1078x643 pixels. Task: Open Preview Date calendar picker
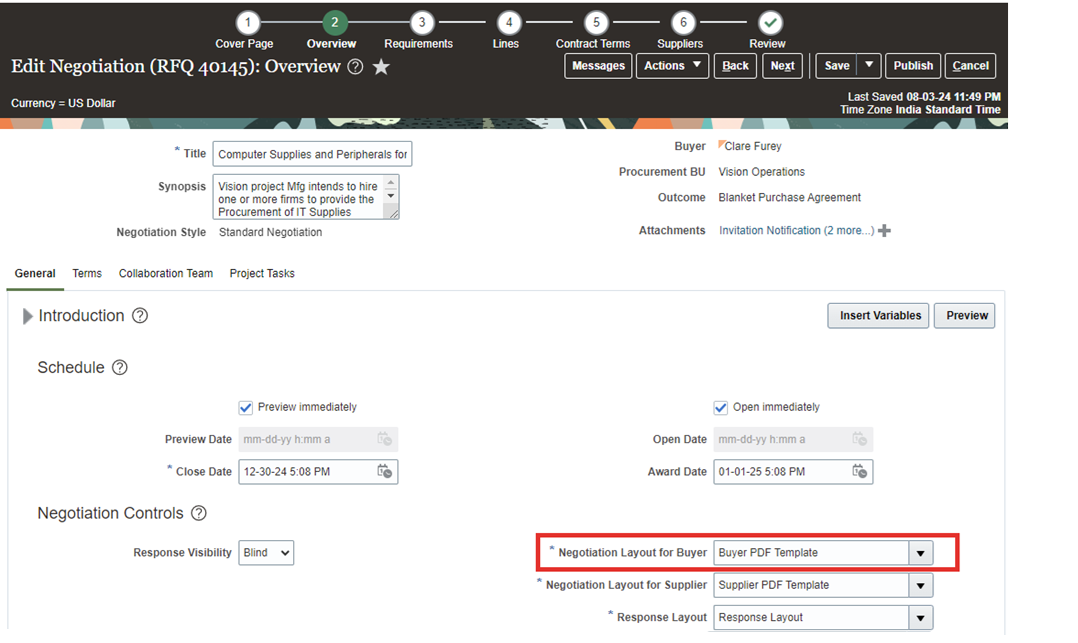click(x=384, y=439)
